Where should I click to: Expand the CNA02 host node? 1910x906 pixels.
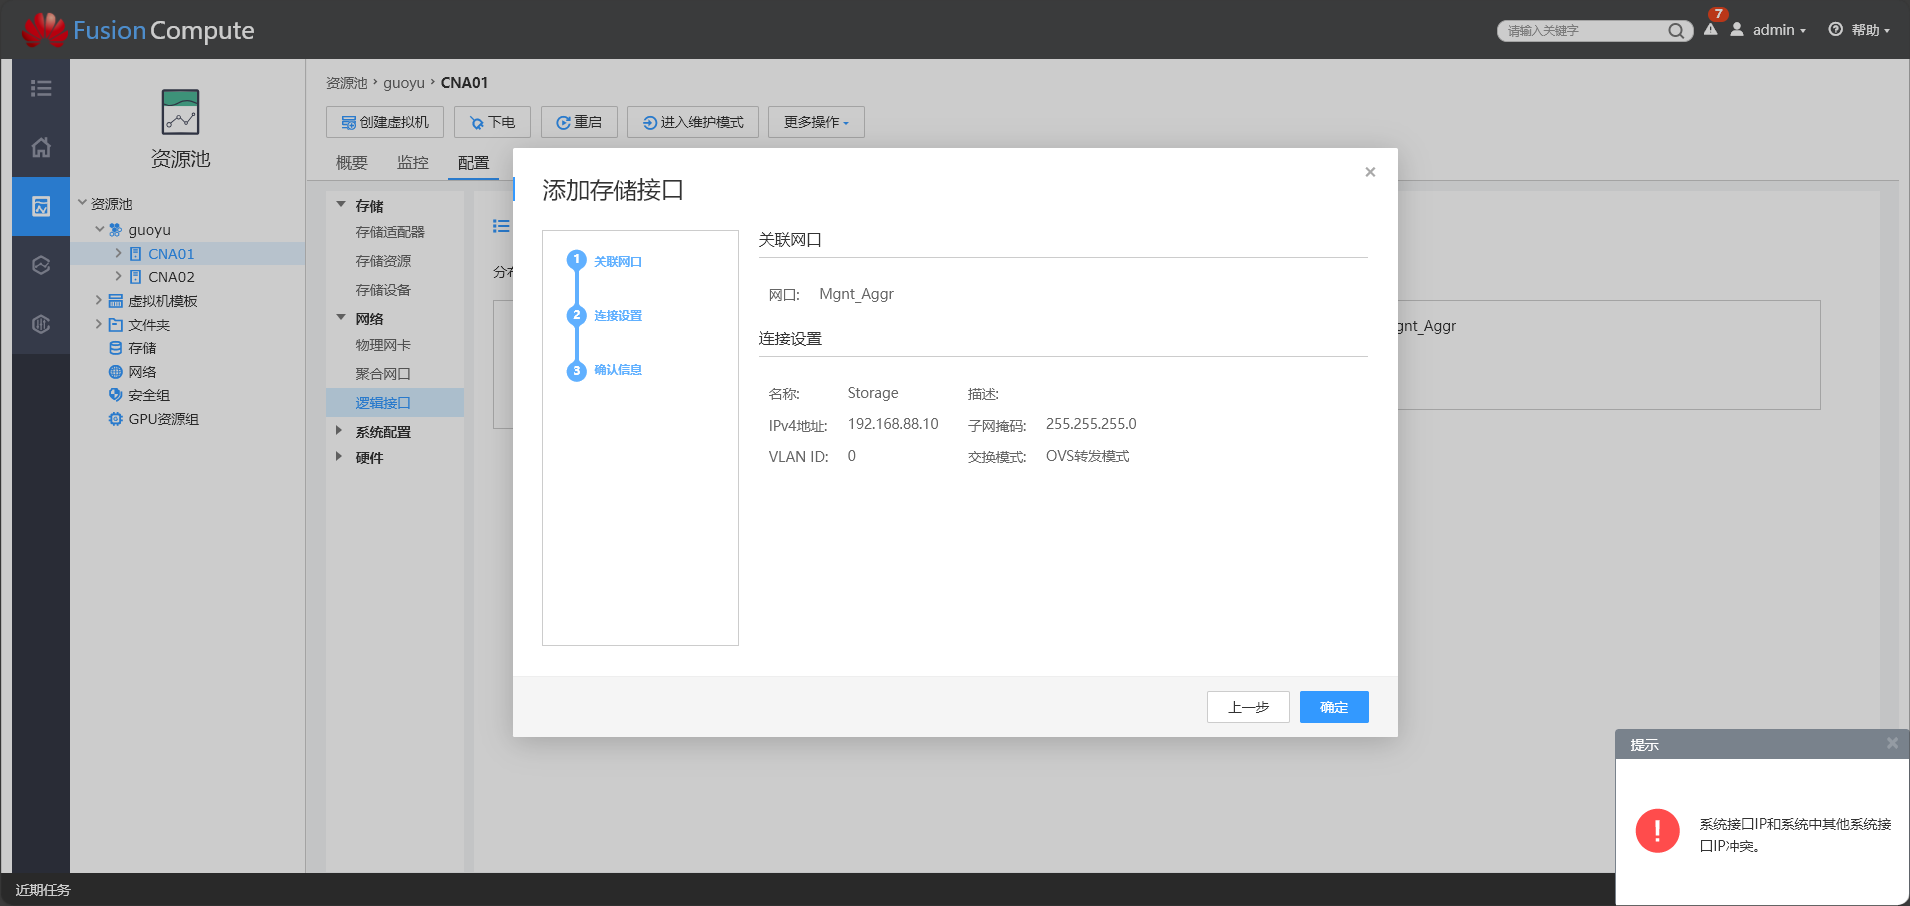[x=118, y=276]
